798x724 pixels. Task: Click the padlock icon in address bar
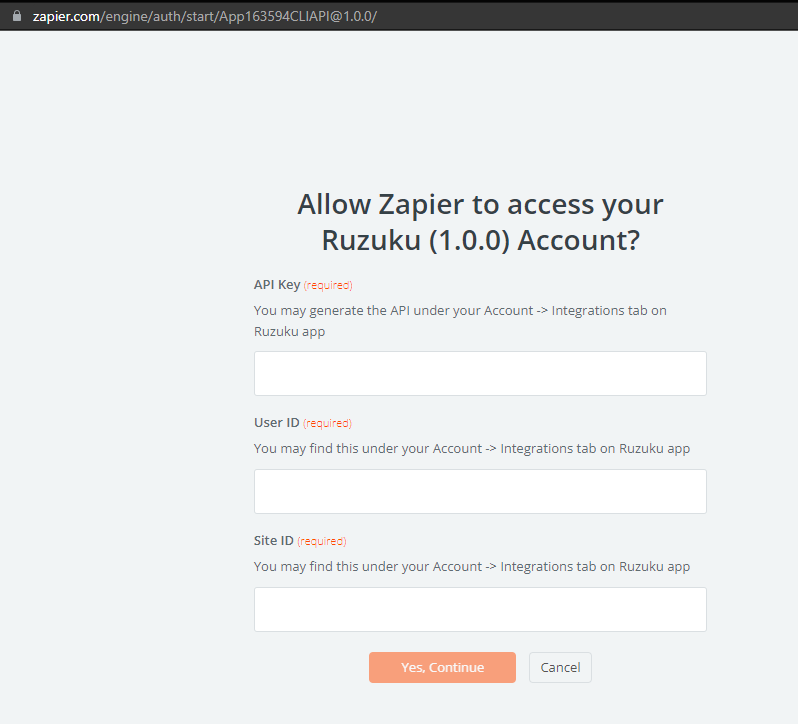17,16
